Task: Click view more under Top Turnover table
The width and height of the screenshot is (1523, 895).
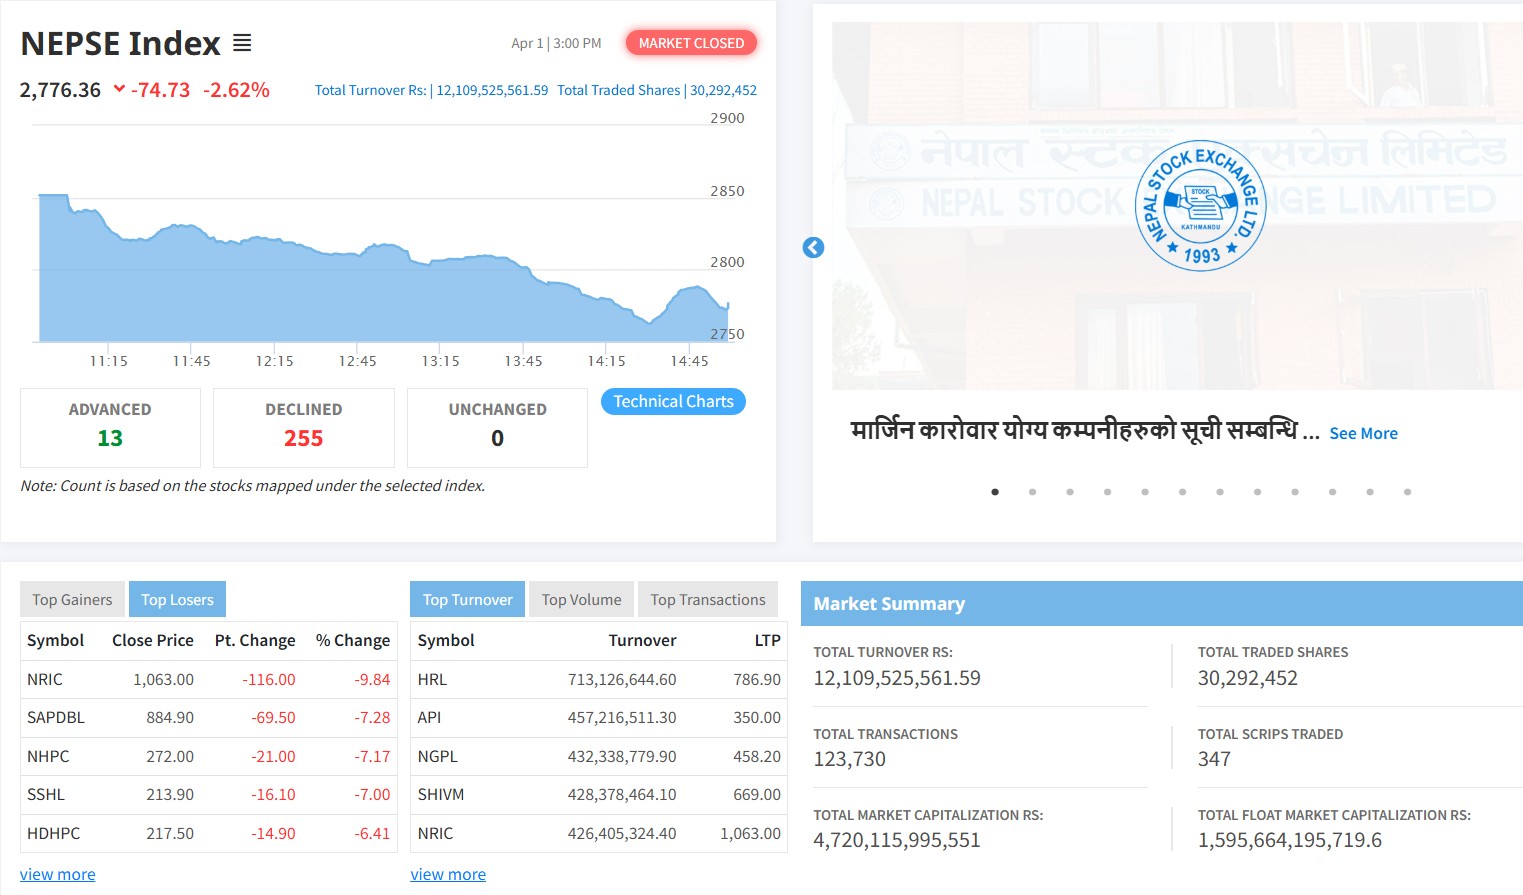Action: coord(448,875)
